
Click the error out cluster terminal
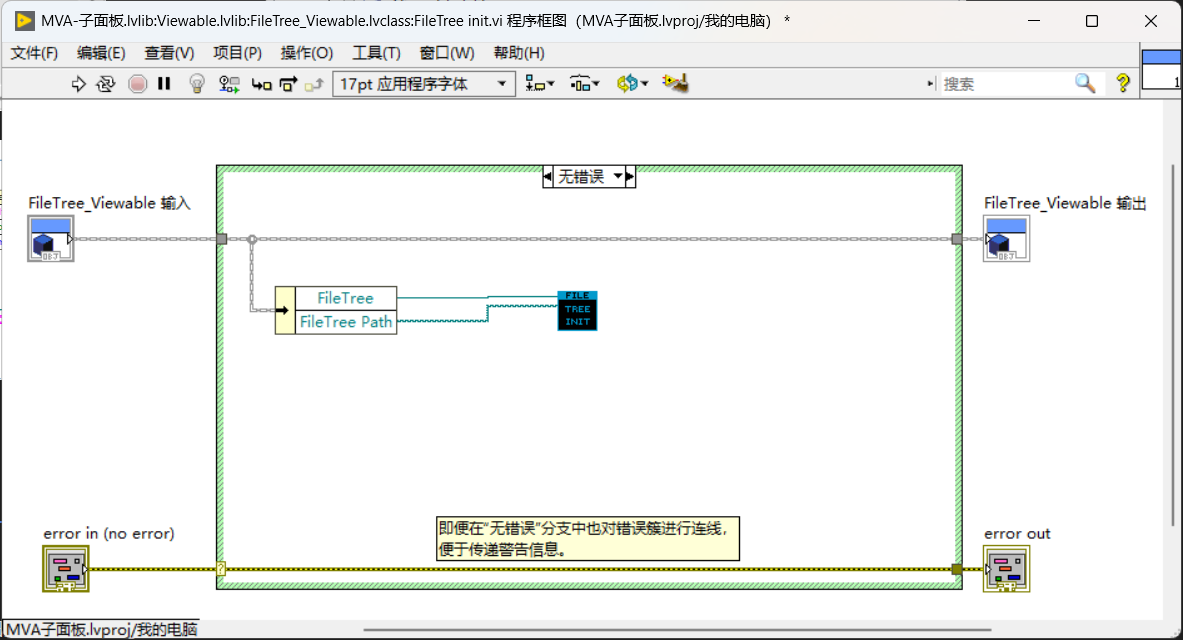(x=1006, y=569)
